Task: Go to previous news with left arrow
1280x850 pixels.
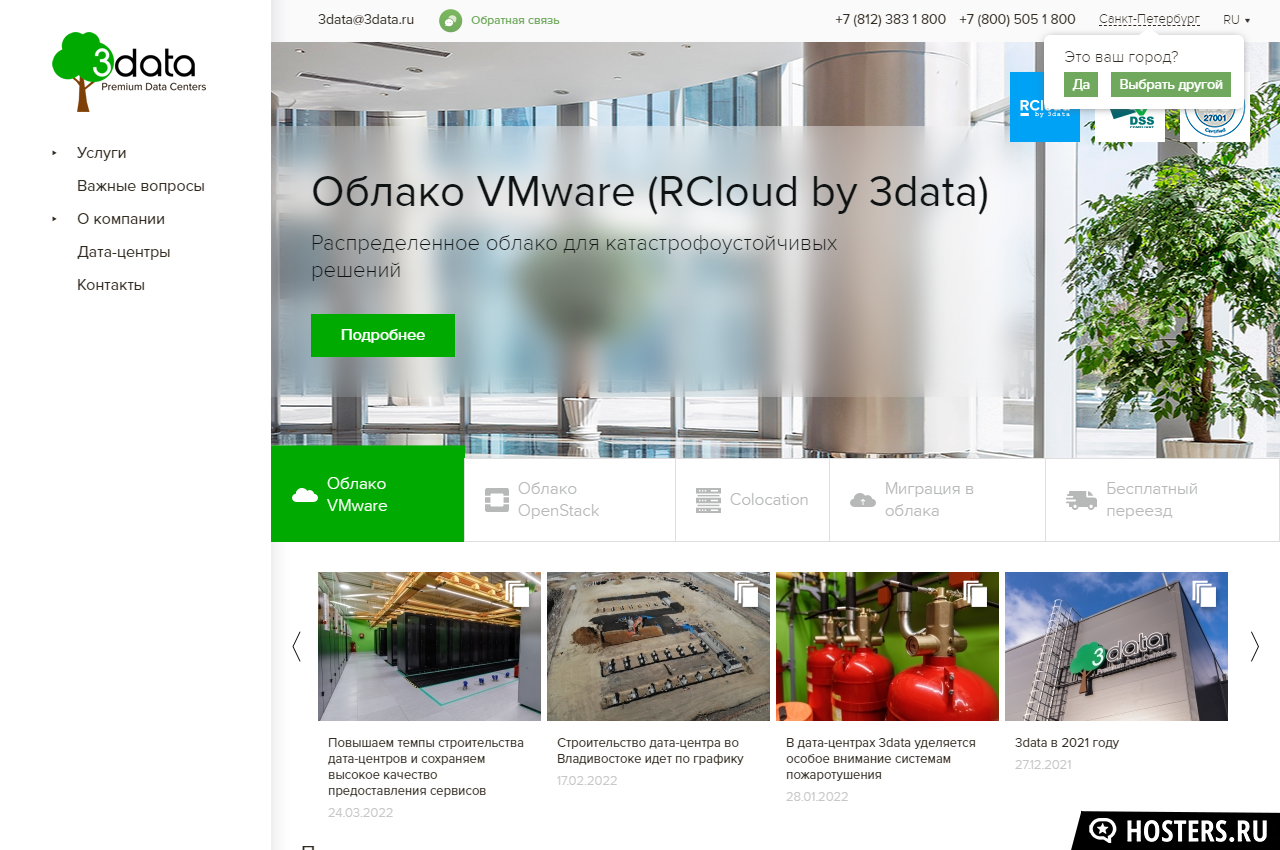Action: coord(296,647)
